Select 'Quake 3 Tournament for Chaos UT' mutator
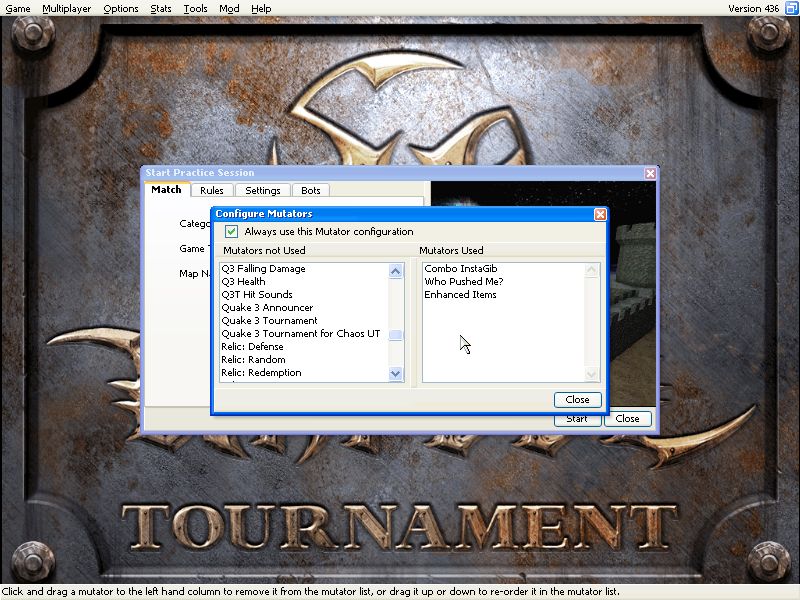The width and height of the screenshot is (800, 600). point(300,334)
